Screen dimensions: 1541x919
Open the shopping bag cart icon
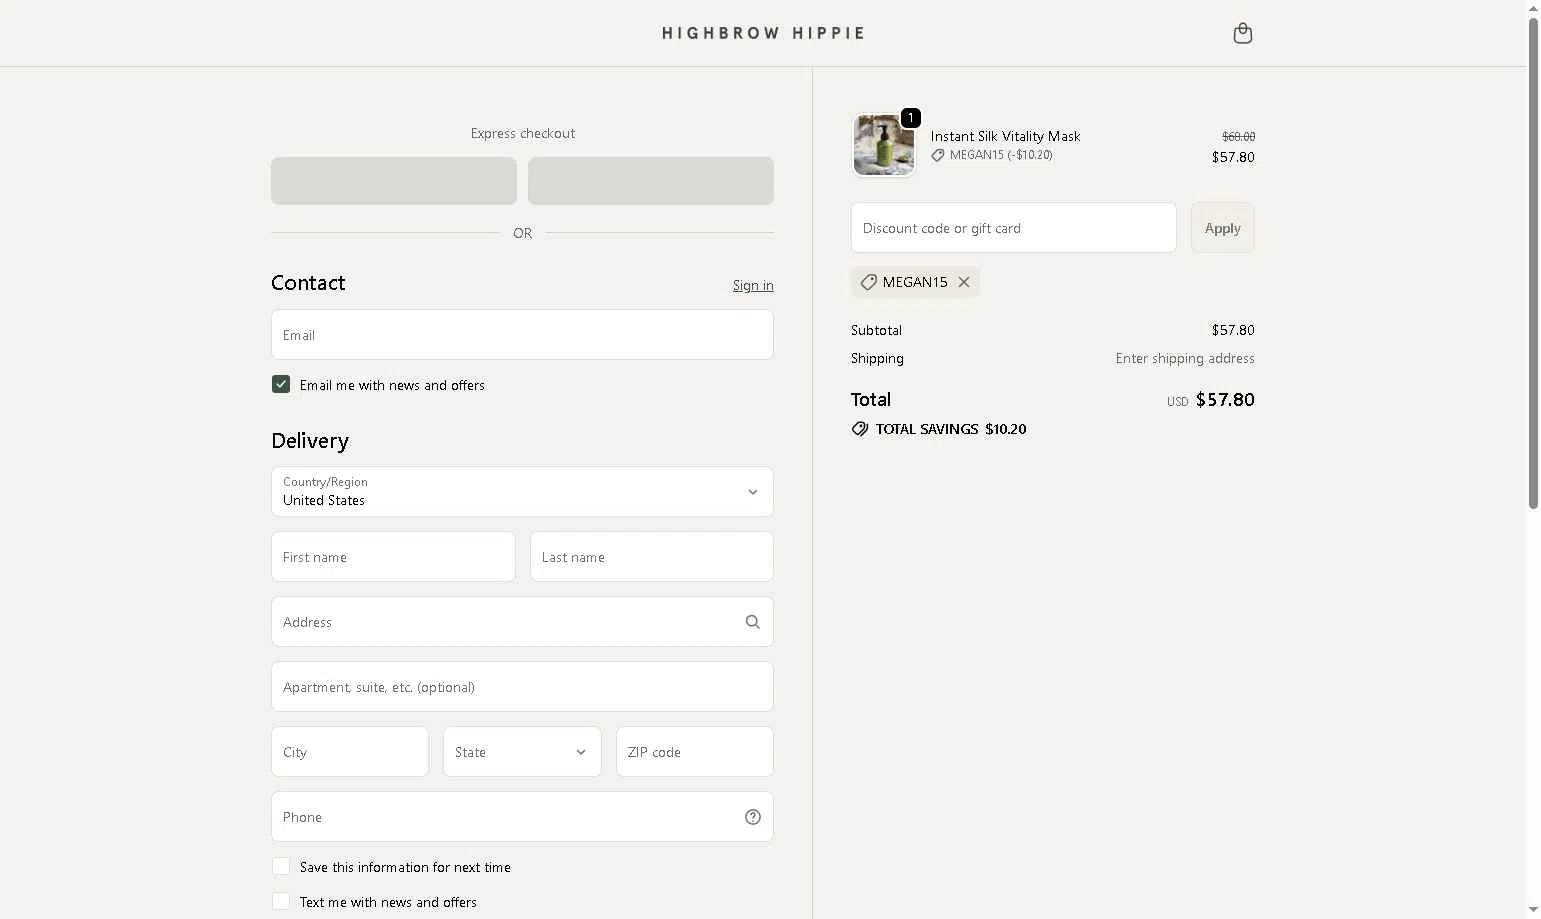[x=1242, y=34]
